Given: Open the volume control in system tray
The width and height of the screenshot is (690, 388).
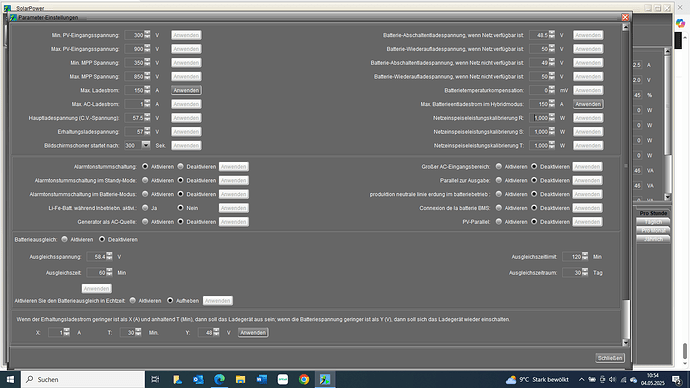Looking at the screenshot, I should pos(612,379).
